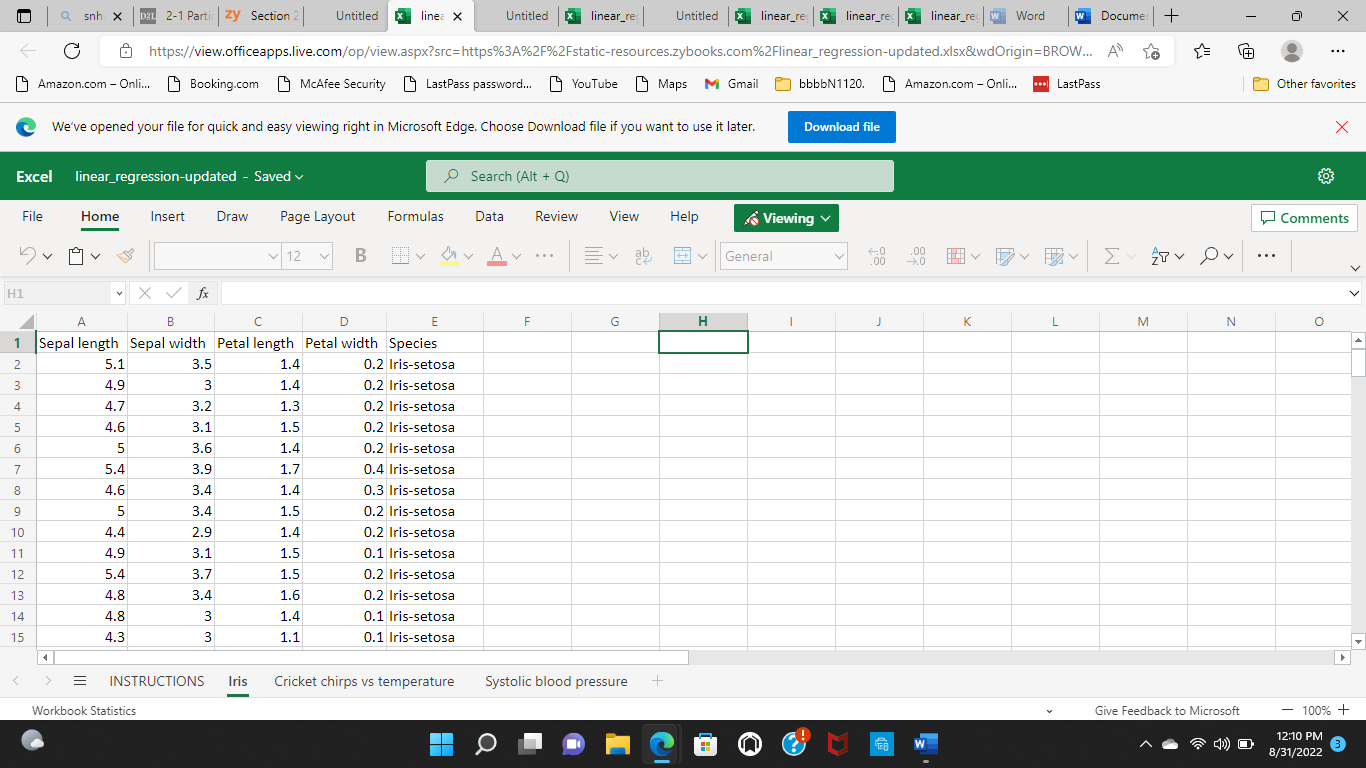Click the Conditional Formatting icon

(x=956, y=256)
